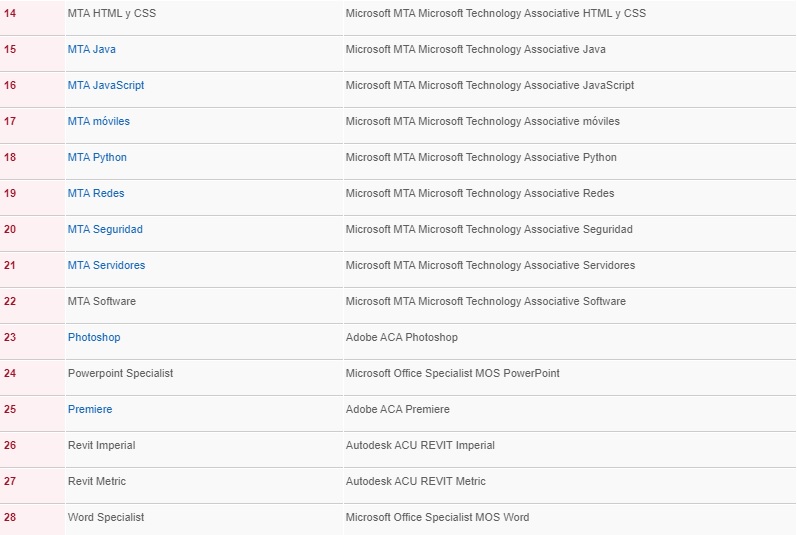Select row number 14 cell
The height and width of the screenshot is (535, 797).
pos(33,18)
